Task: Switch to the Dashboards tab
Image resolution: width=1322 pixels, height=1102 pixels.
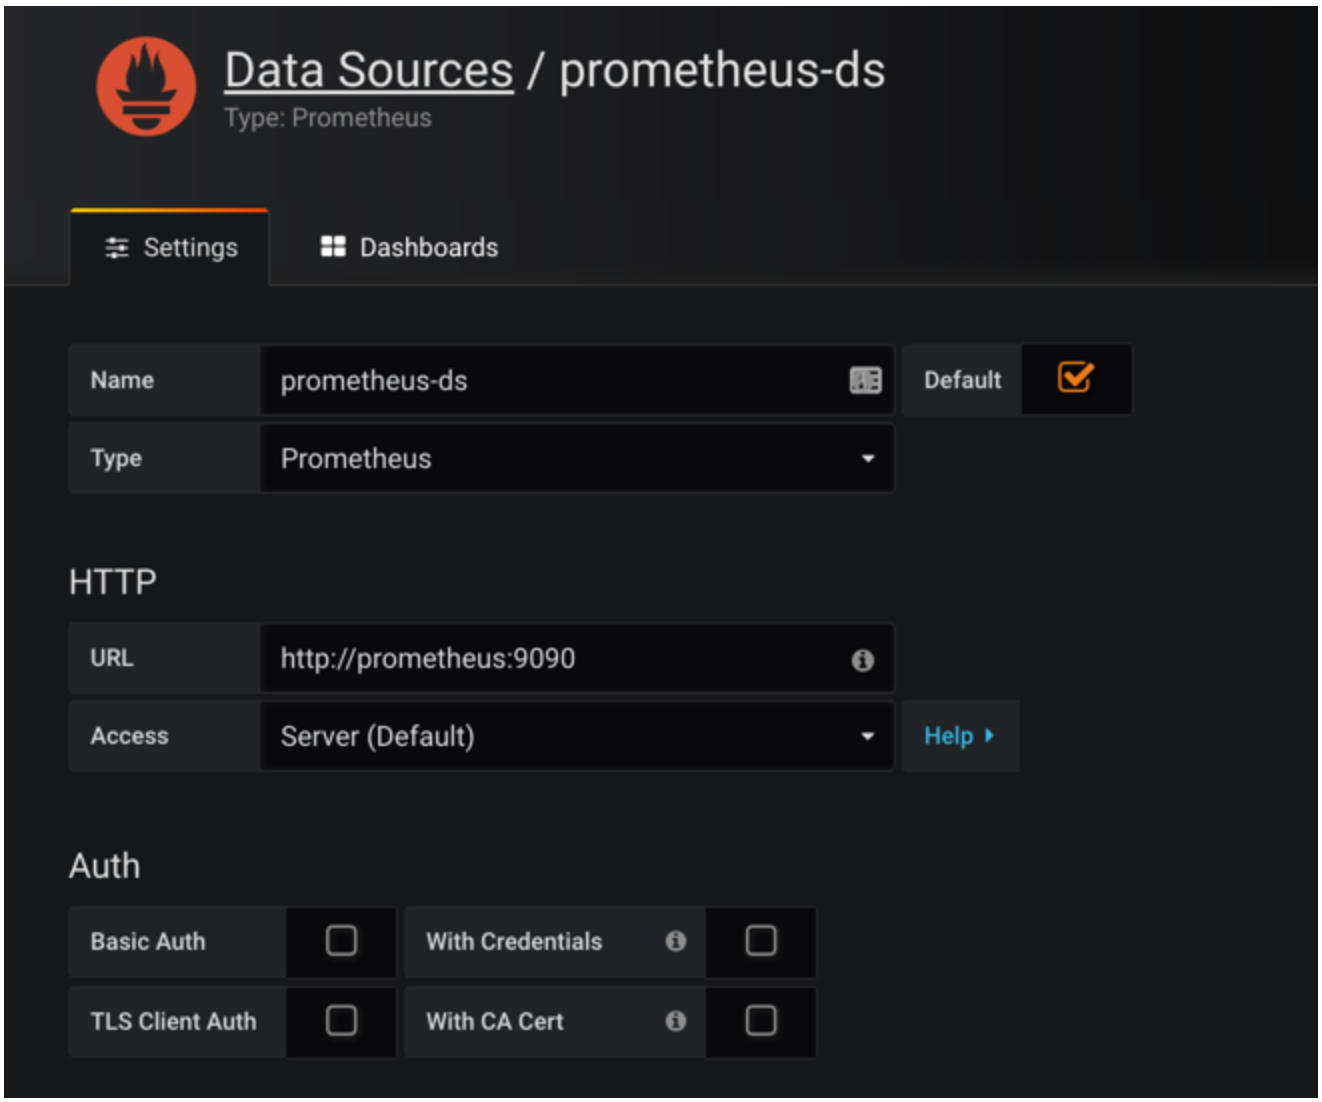Action: click(x=409, y=247)
